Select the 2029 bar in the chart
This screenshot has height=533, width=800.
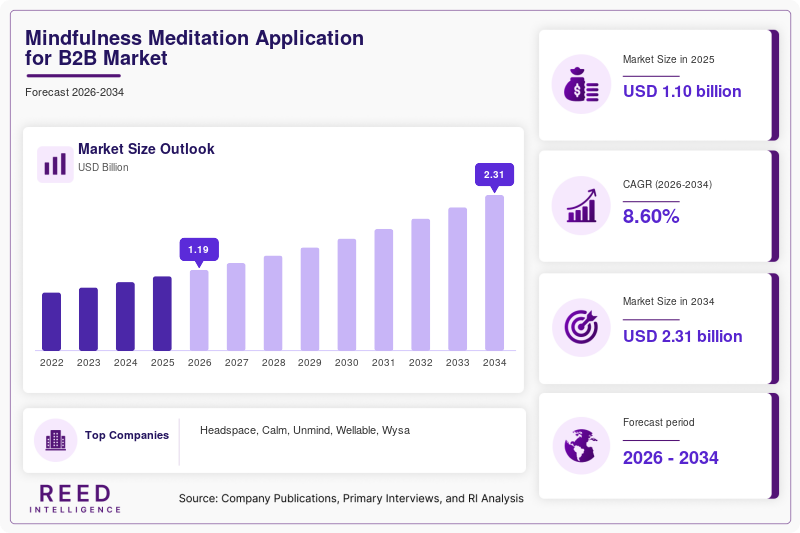310,299
